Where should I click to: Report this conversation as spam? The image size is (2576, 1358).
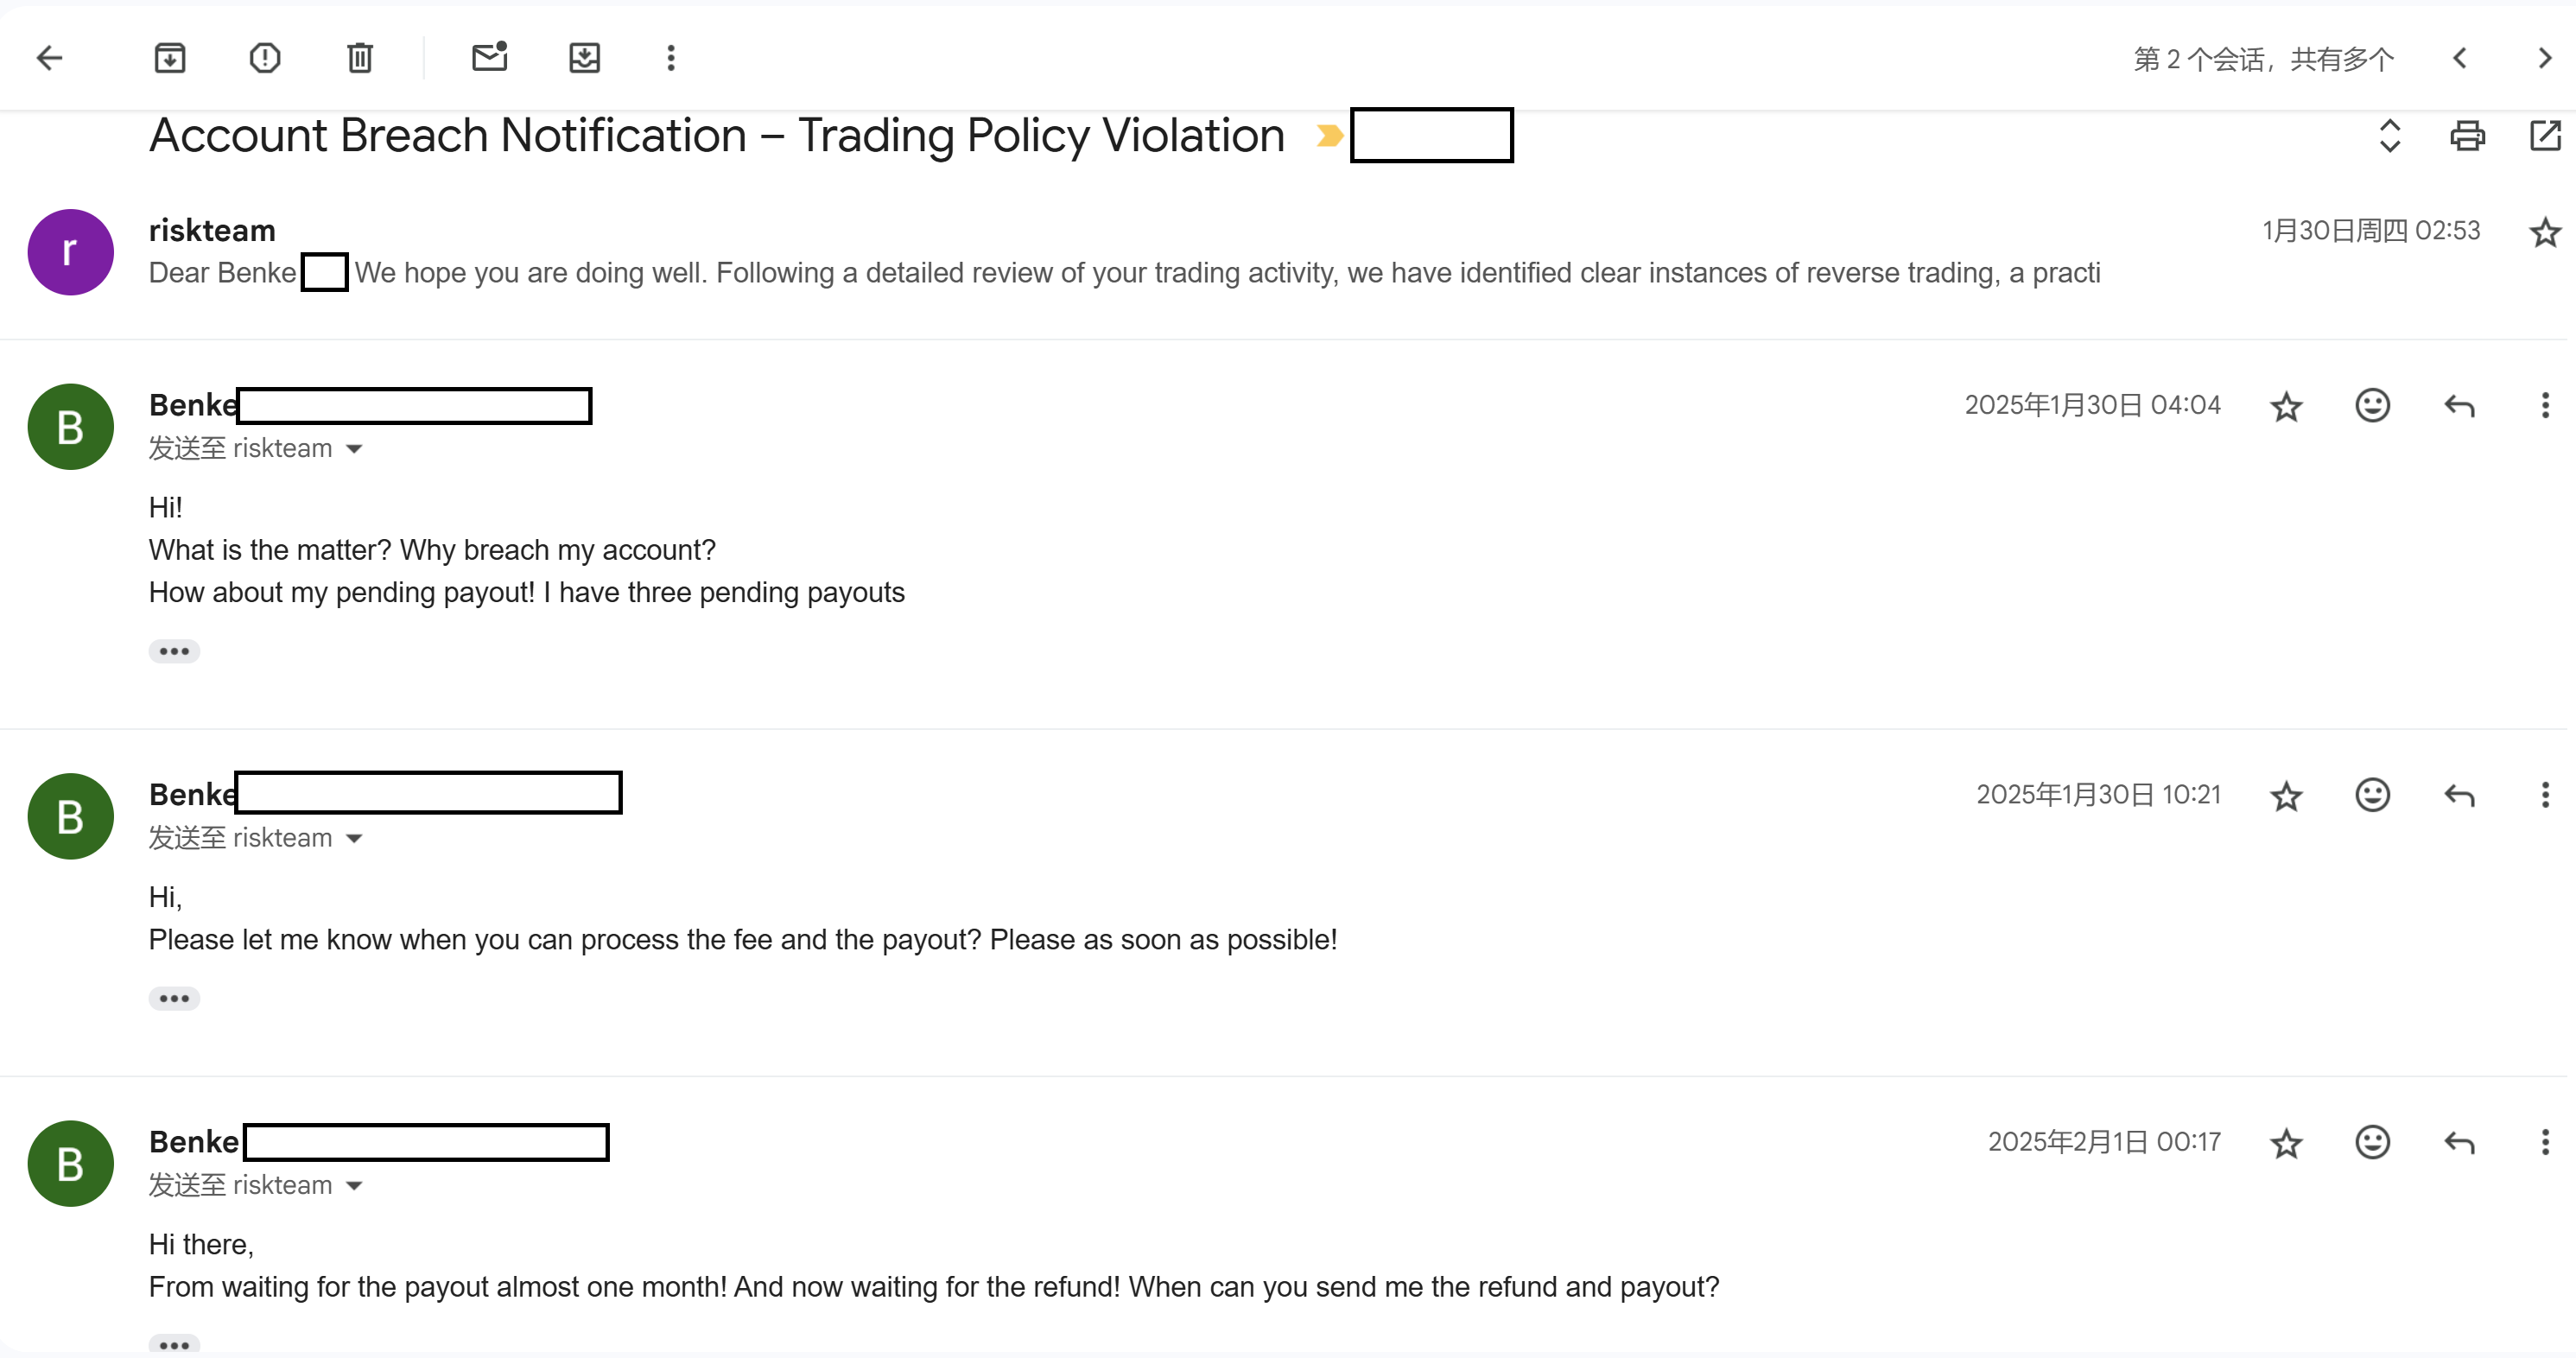(x=265, y=58)
